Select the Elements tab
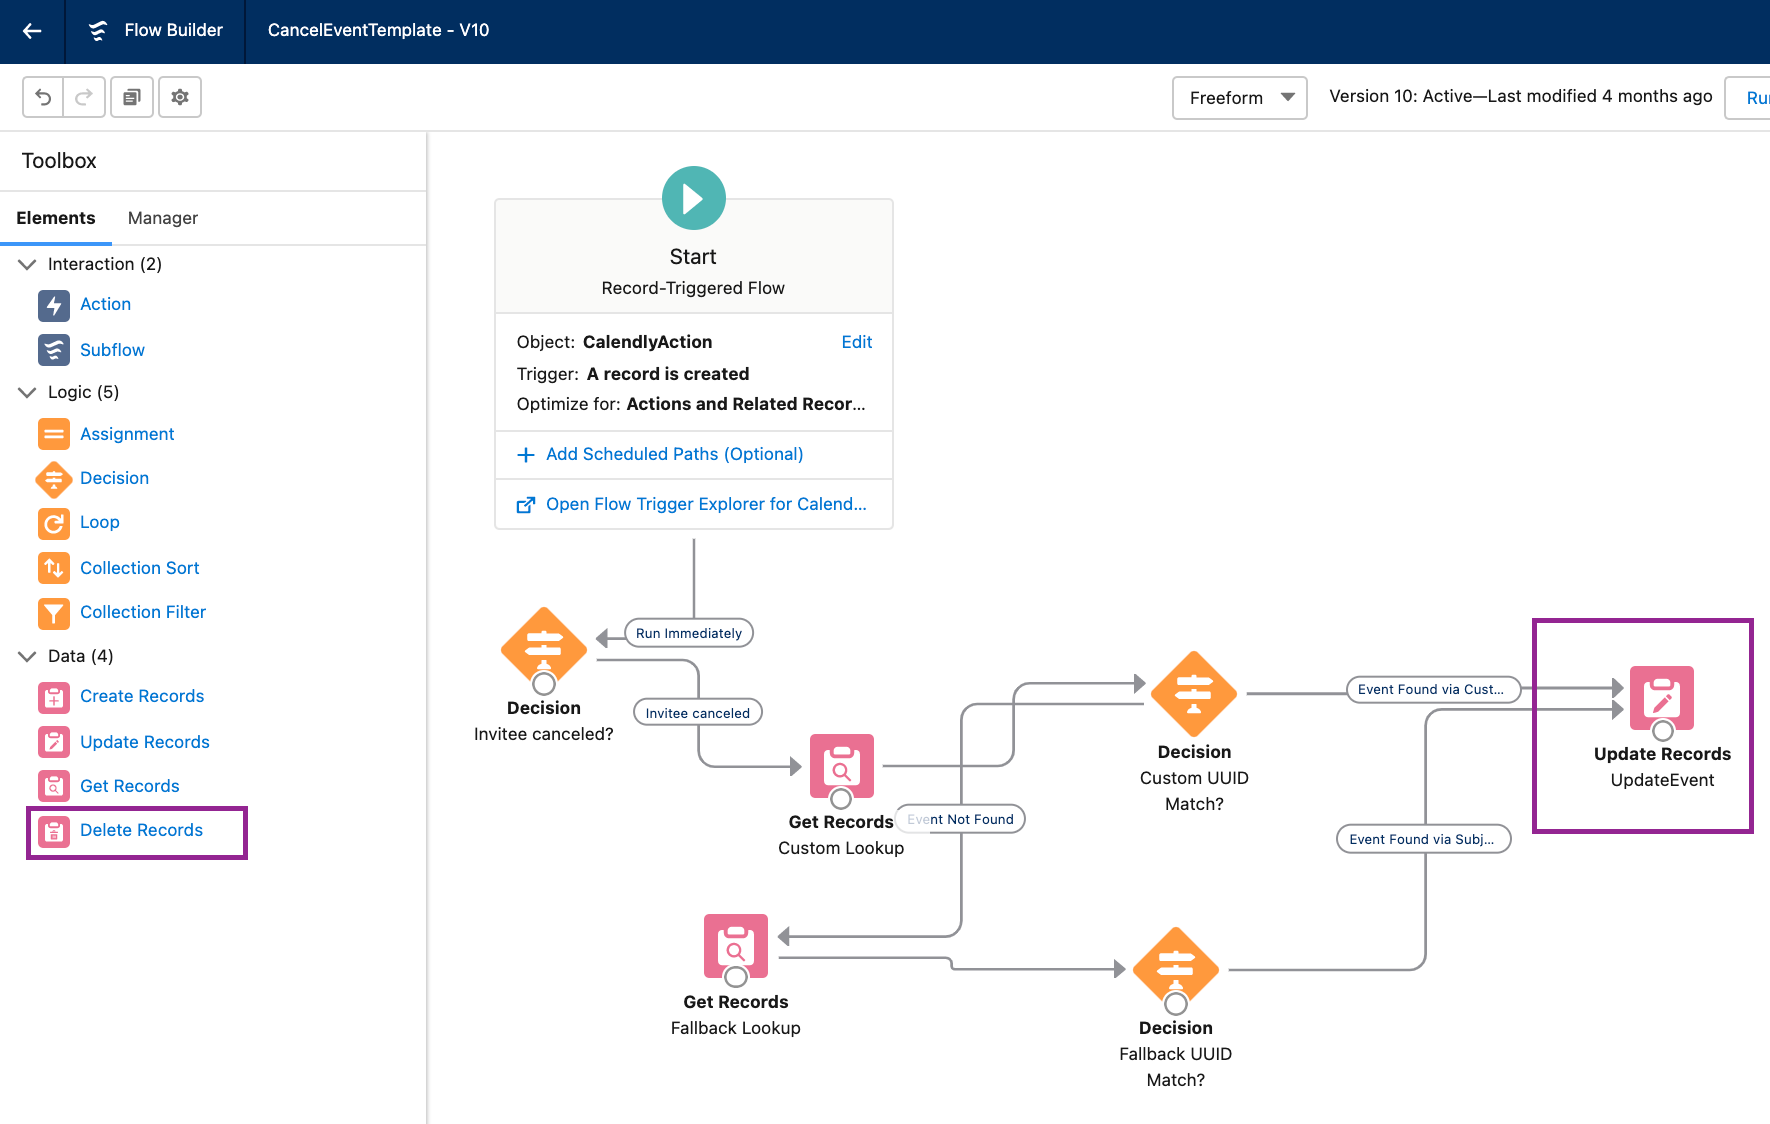 (56, 218)
